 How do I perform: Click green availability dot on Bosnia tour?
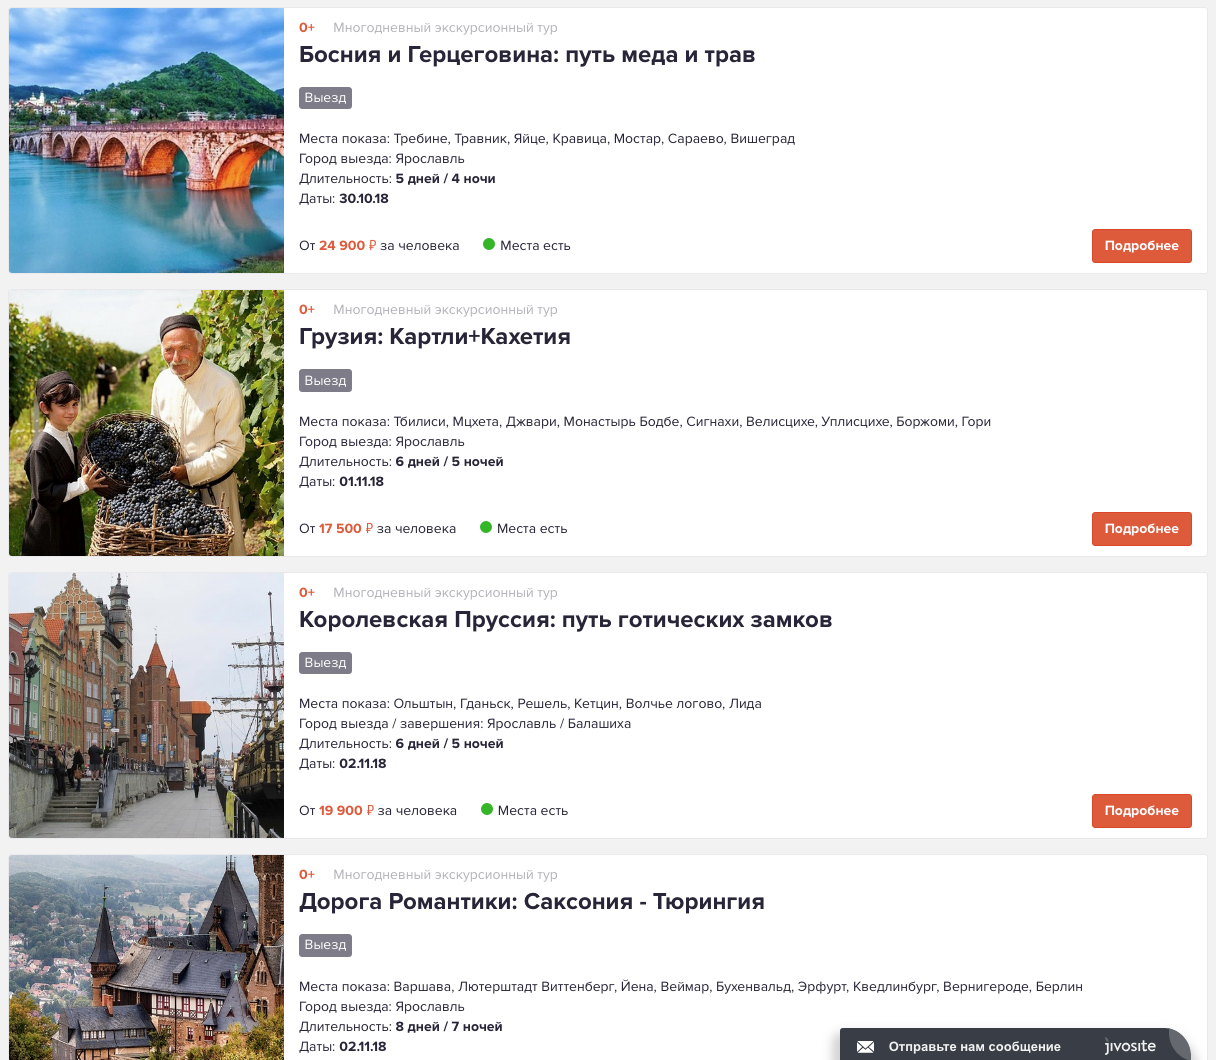(x=489, y=244)
